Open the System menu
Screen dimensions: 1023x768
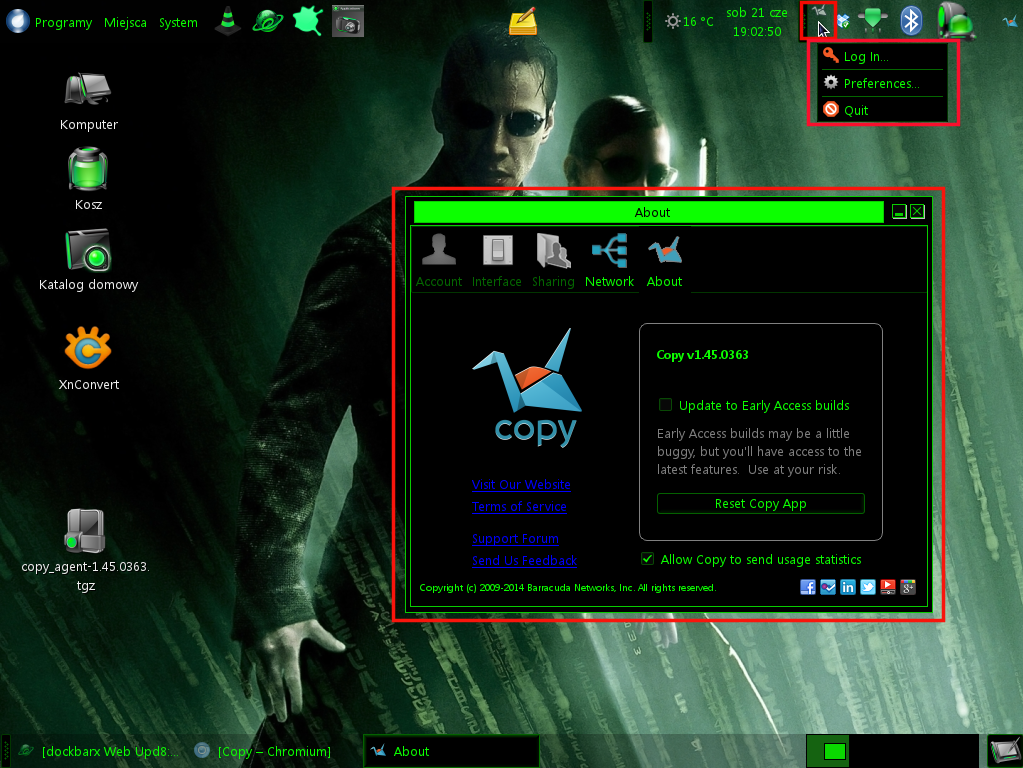point(178,22)
